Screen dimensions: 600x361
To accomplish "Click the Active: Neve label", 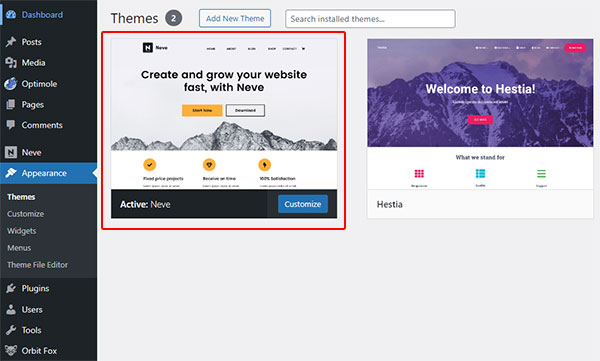I will 145,204.
